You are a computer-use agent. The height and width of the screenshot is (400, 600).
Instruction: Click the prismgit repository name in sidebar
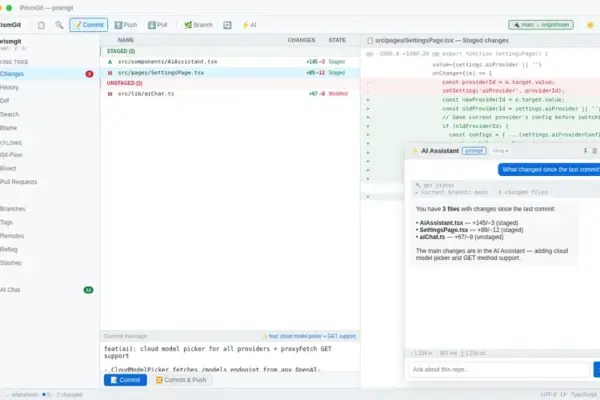click(11, 41)
